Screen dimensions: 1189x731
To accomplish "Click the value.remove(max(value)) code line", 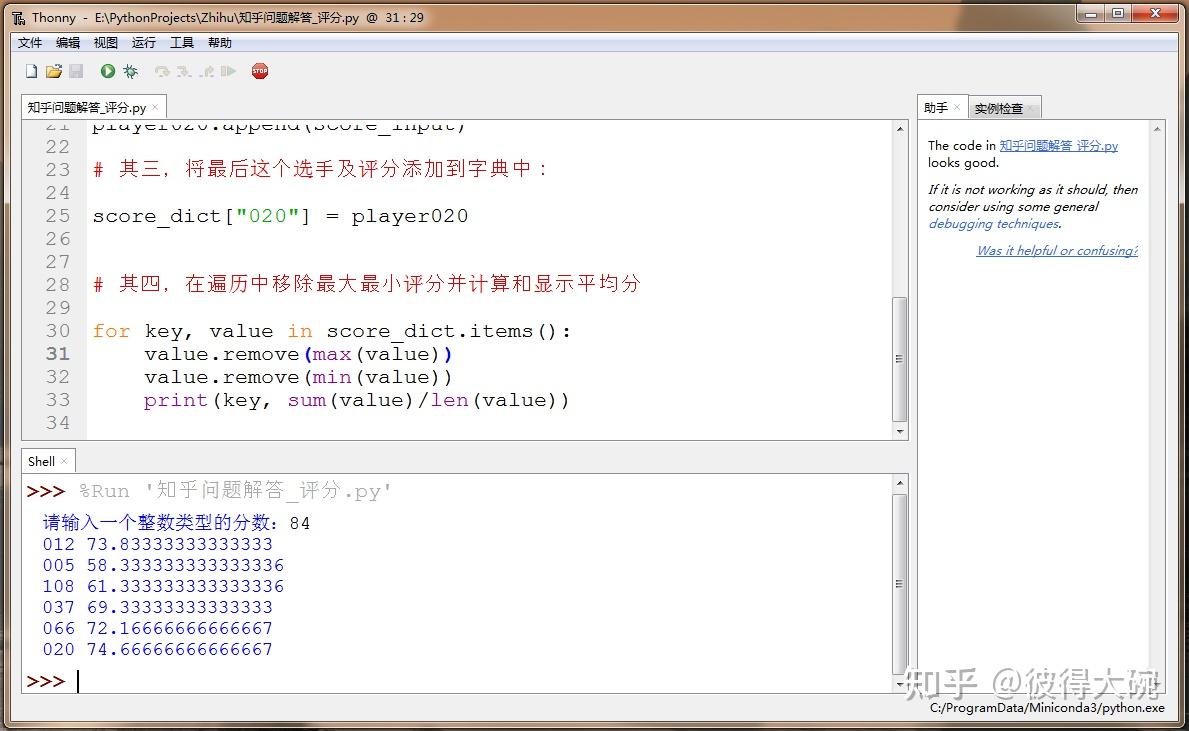I will click(298, 354).
